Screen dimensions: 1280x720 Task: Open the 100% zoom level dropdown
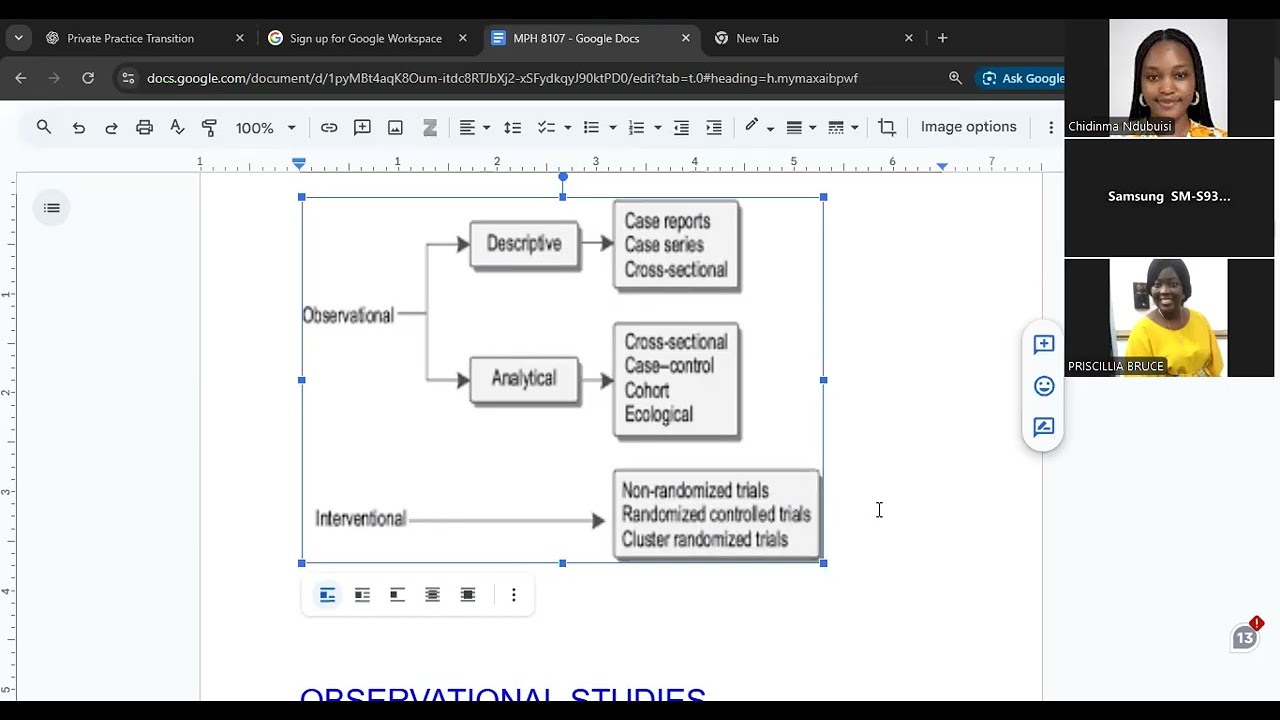(x=265, y=127)
